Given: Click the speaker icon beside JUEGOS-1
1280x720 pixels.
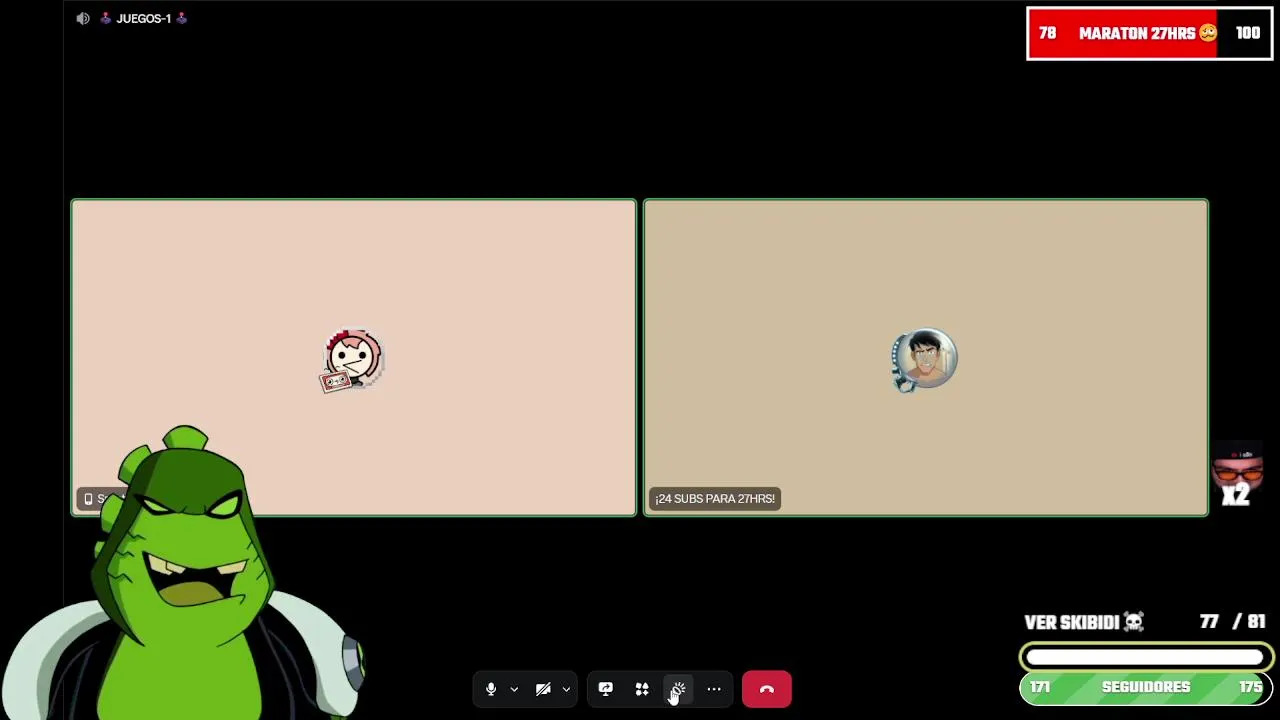Looking at the screenshot, I should (x=83, y=18).
